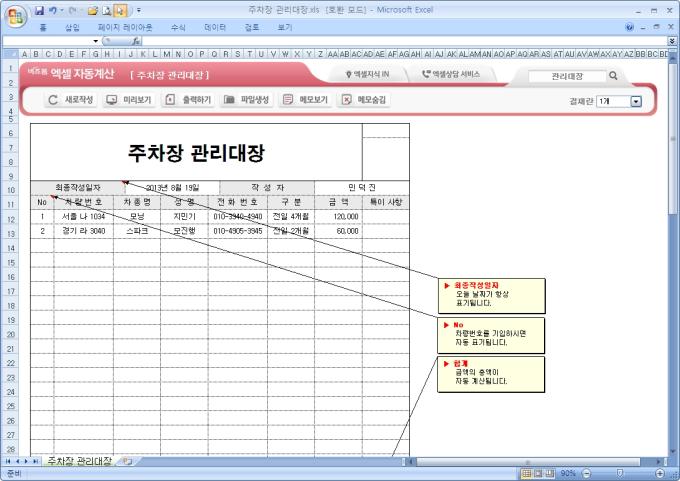
Task: Open the Name Box dropdown arrow
Action: [x=95, y=41]
